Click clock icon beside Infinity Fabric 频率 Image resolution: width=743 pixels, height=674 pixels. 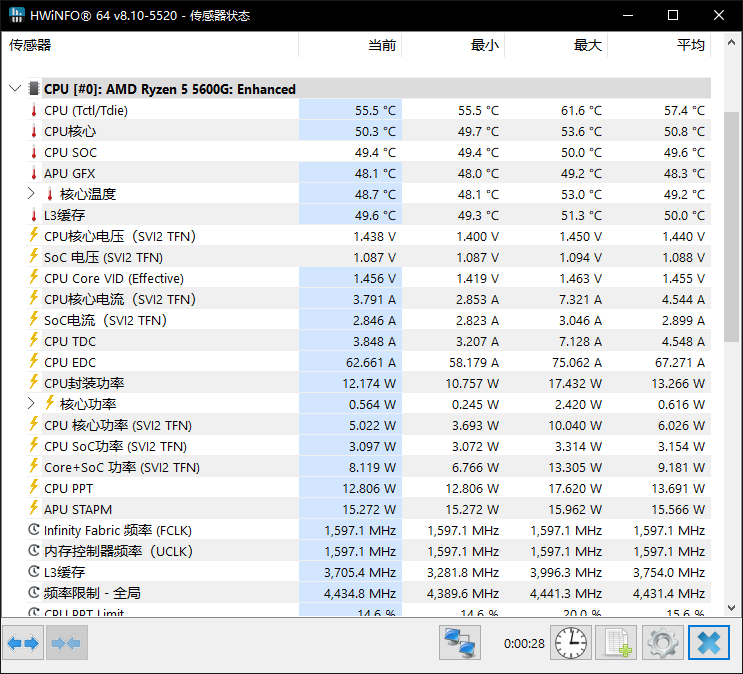click(x=34, y=531)
